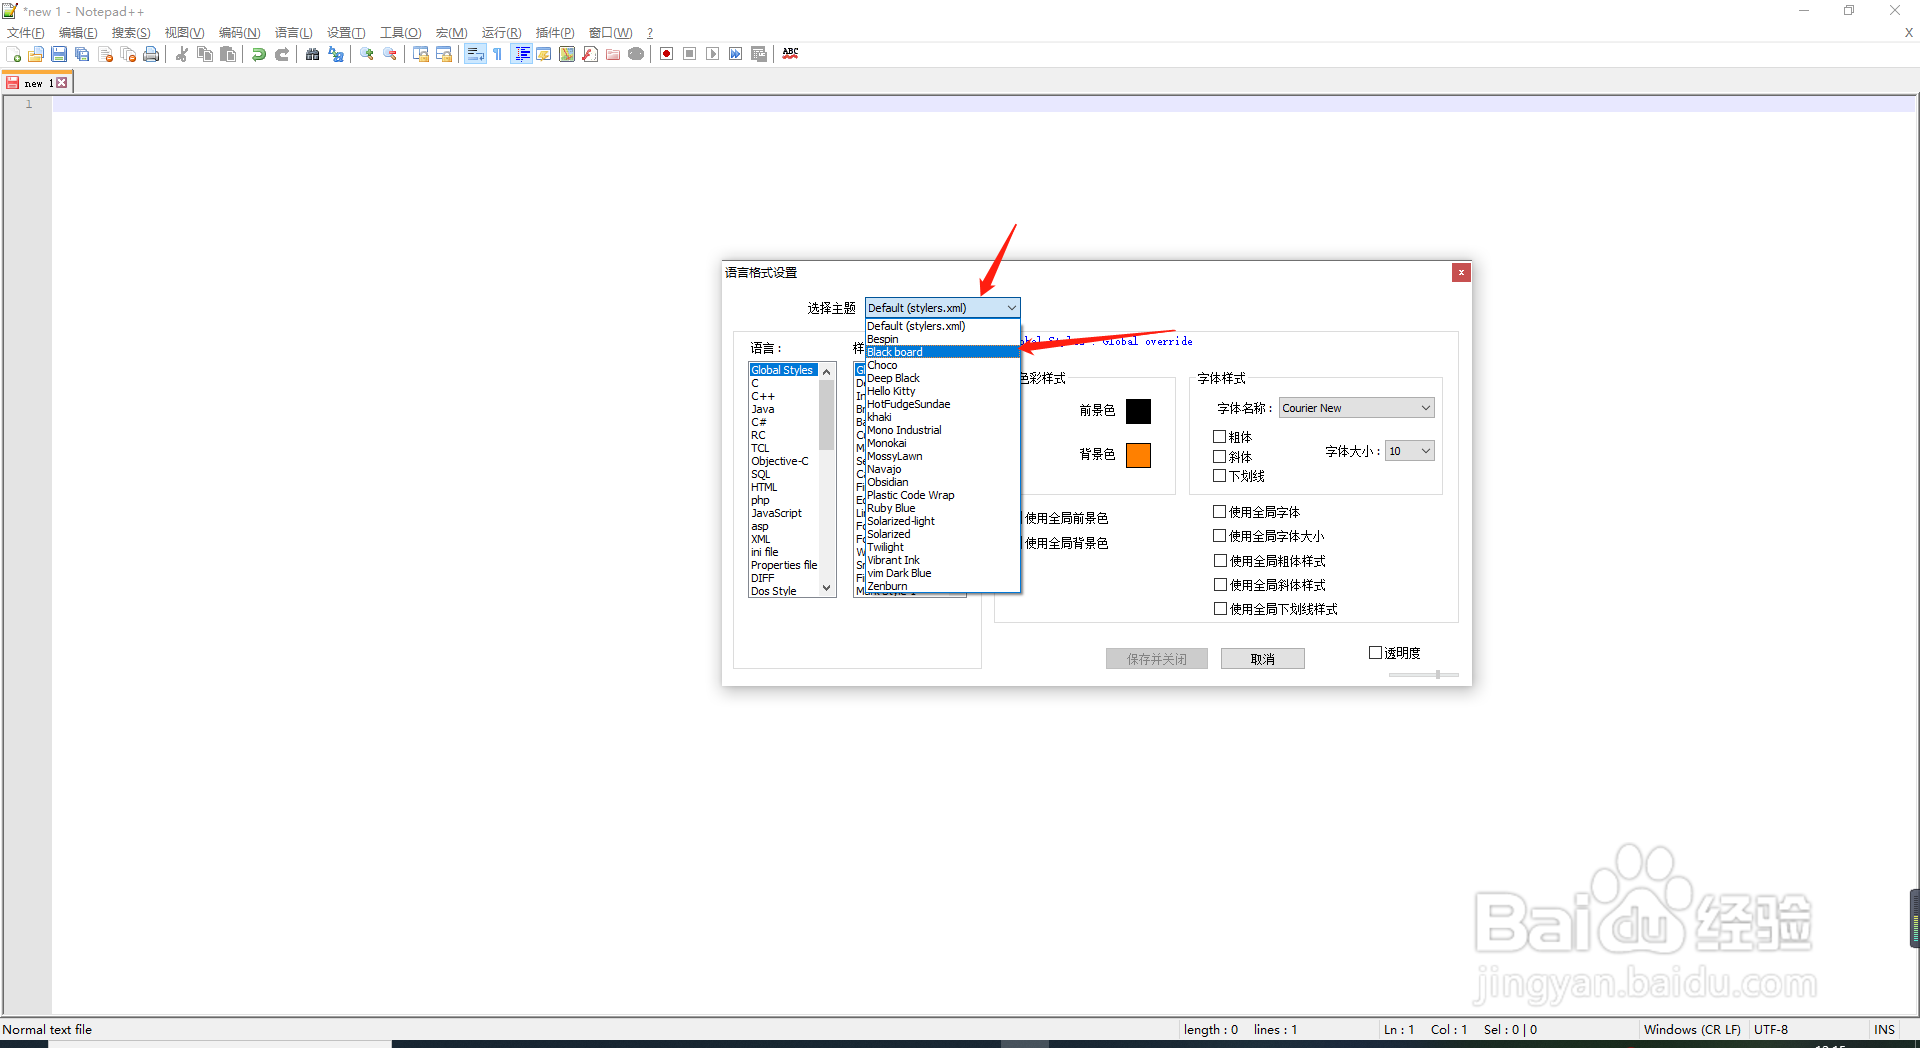This screenshot has width=1920, height=1048.
Task: Choose Obsidian theme in dropdown list
Action: click(942, 482)
